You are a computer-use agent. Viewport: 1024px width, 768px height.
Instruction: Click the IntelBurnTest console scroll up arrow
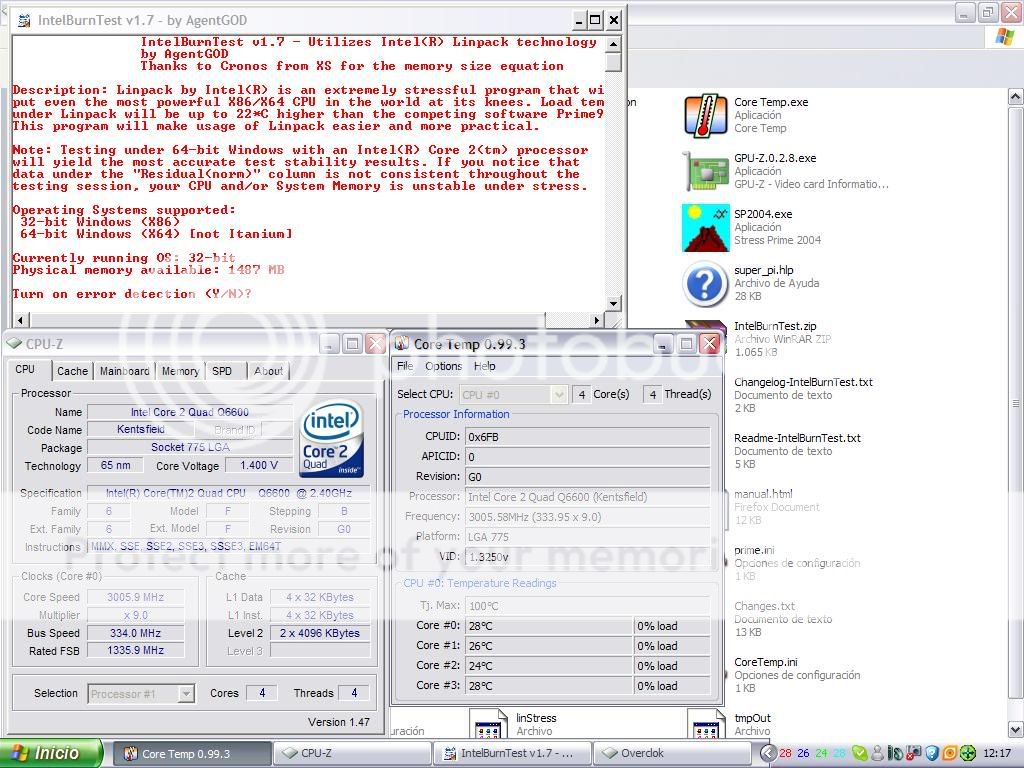(613, 44)
